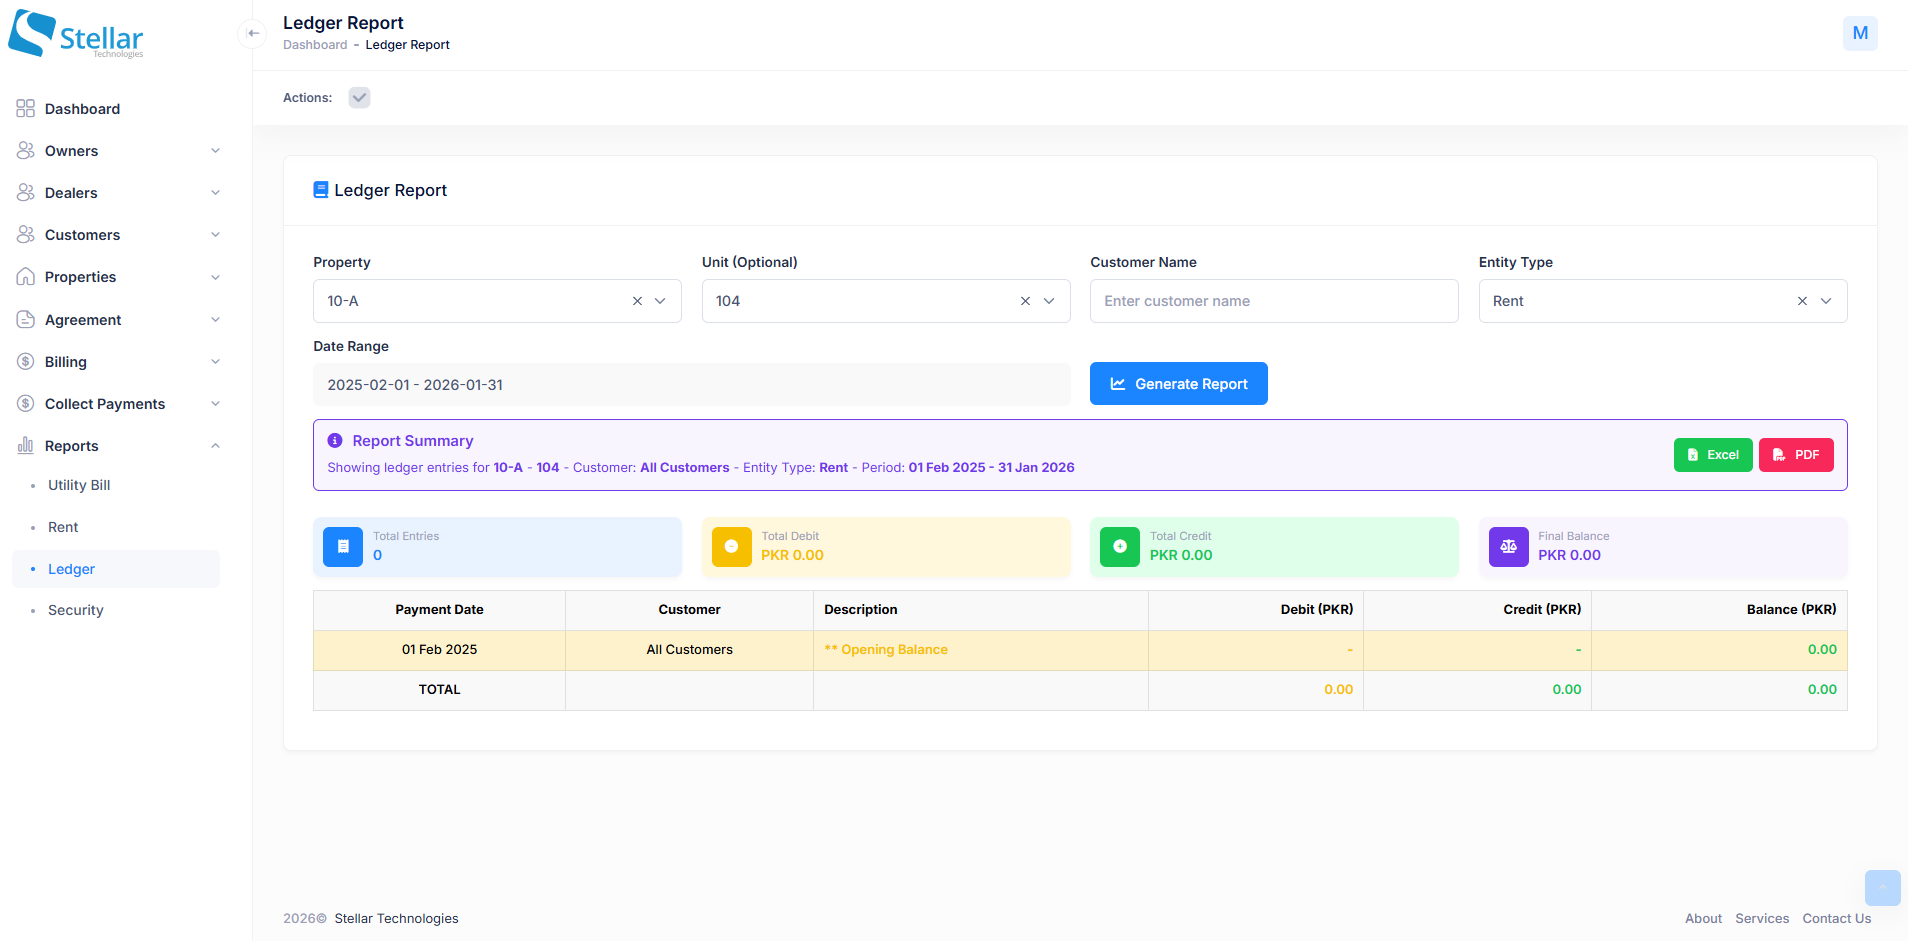The image size is (1908, 941).
Task: Select Utility Bill under Reports
Action: [x=78, y=485]
